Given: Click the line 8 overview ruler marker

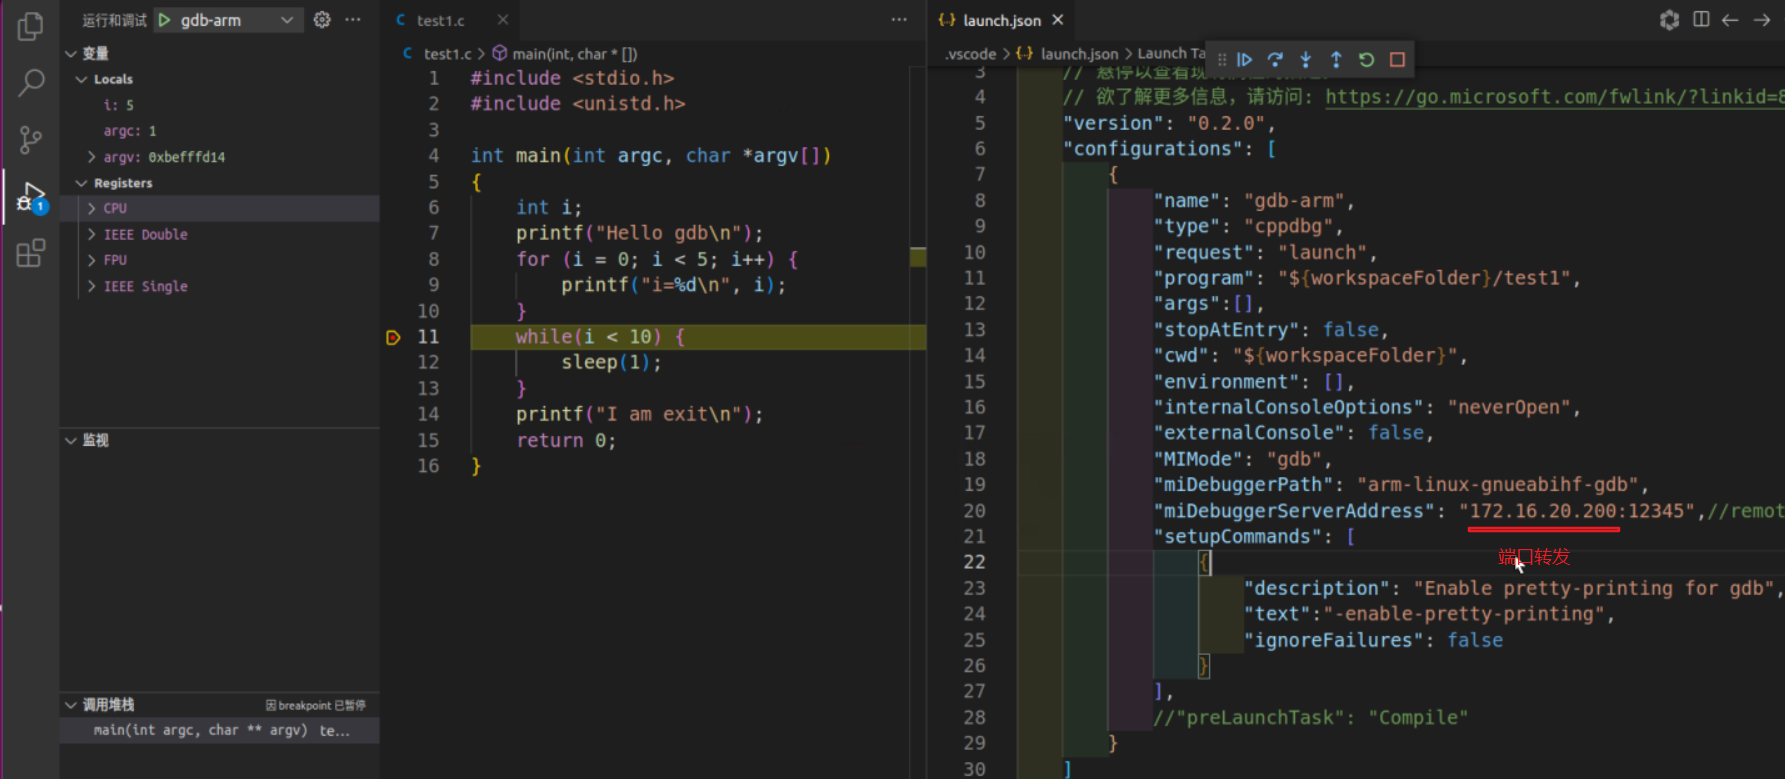Looking at the screenshot, I should pyautogui.click(x=917, y=257).
